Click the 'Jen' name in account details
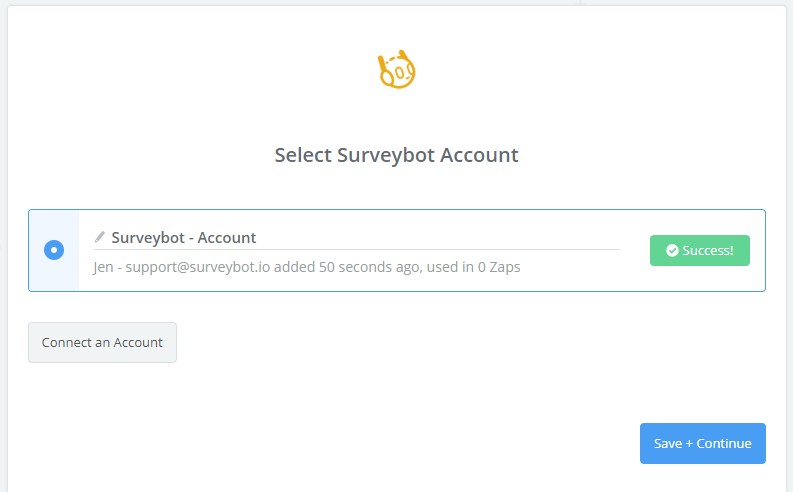This screenshot has width=793, height=492. point(103,266)
